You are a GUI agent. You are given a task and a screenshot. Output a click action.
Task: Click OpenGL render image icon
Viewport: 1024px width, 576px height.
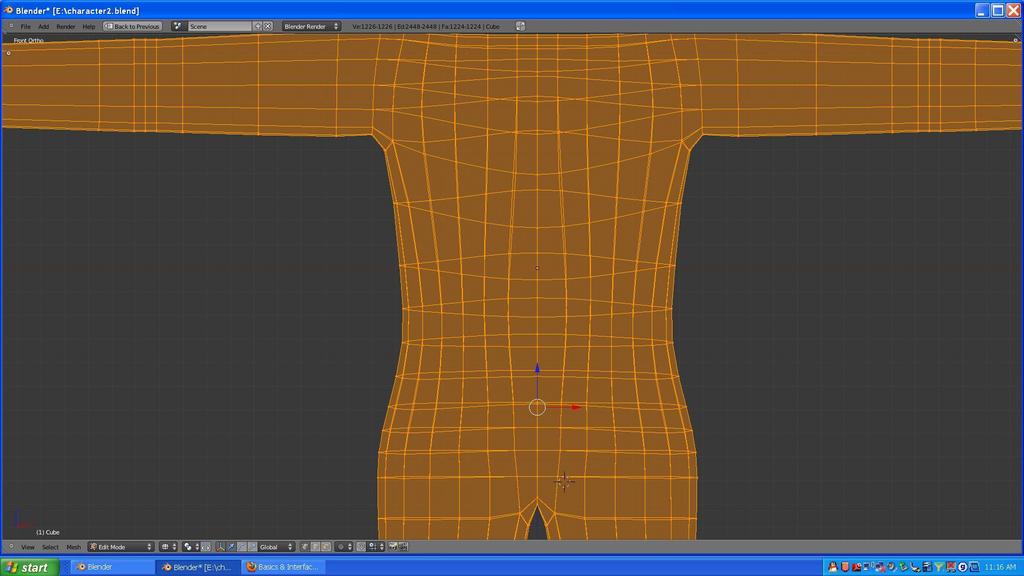click(393, 547)
